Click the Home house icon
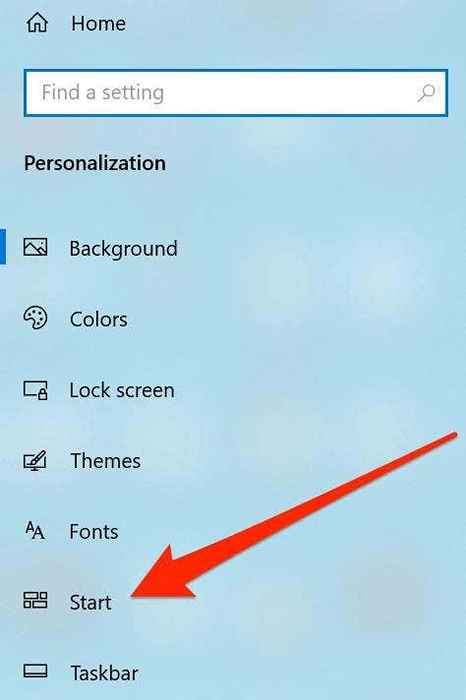Screen dimensions: 466x700 pyautogui.click(x=37, y=22)
